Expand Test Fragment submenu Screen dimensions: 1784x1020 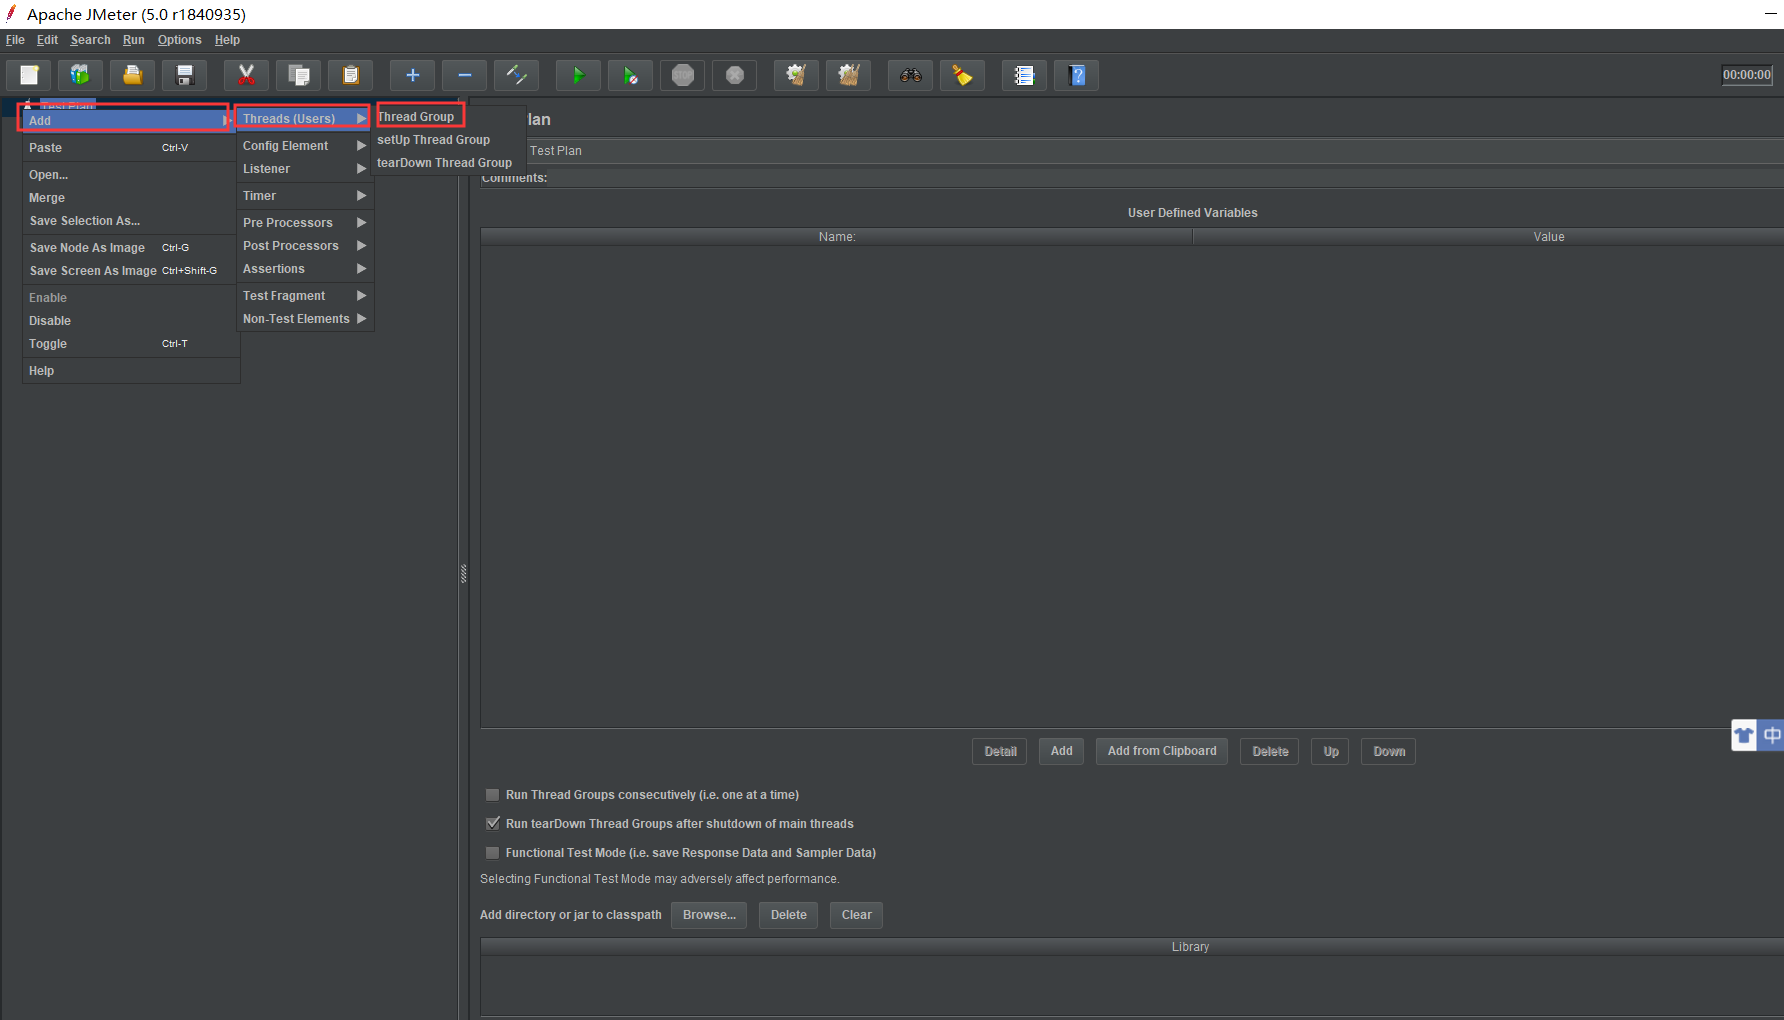point(304,296)
